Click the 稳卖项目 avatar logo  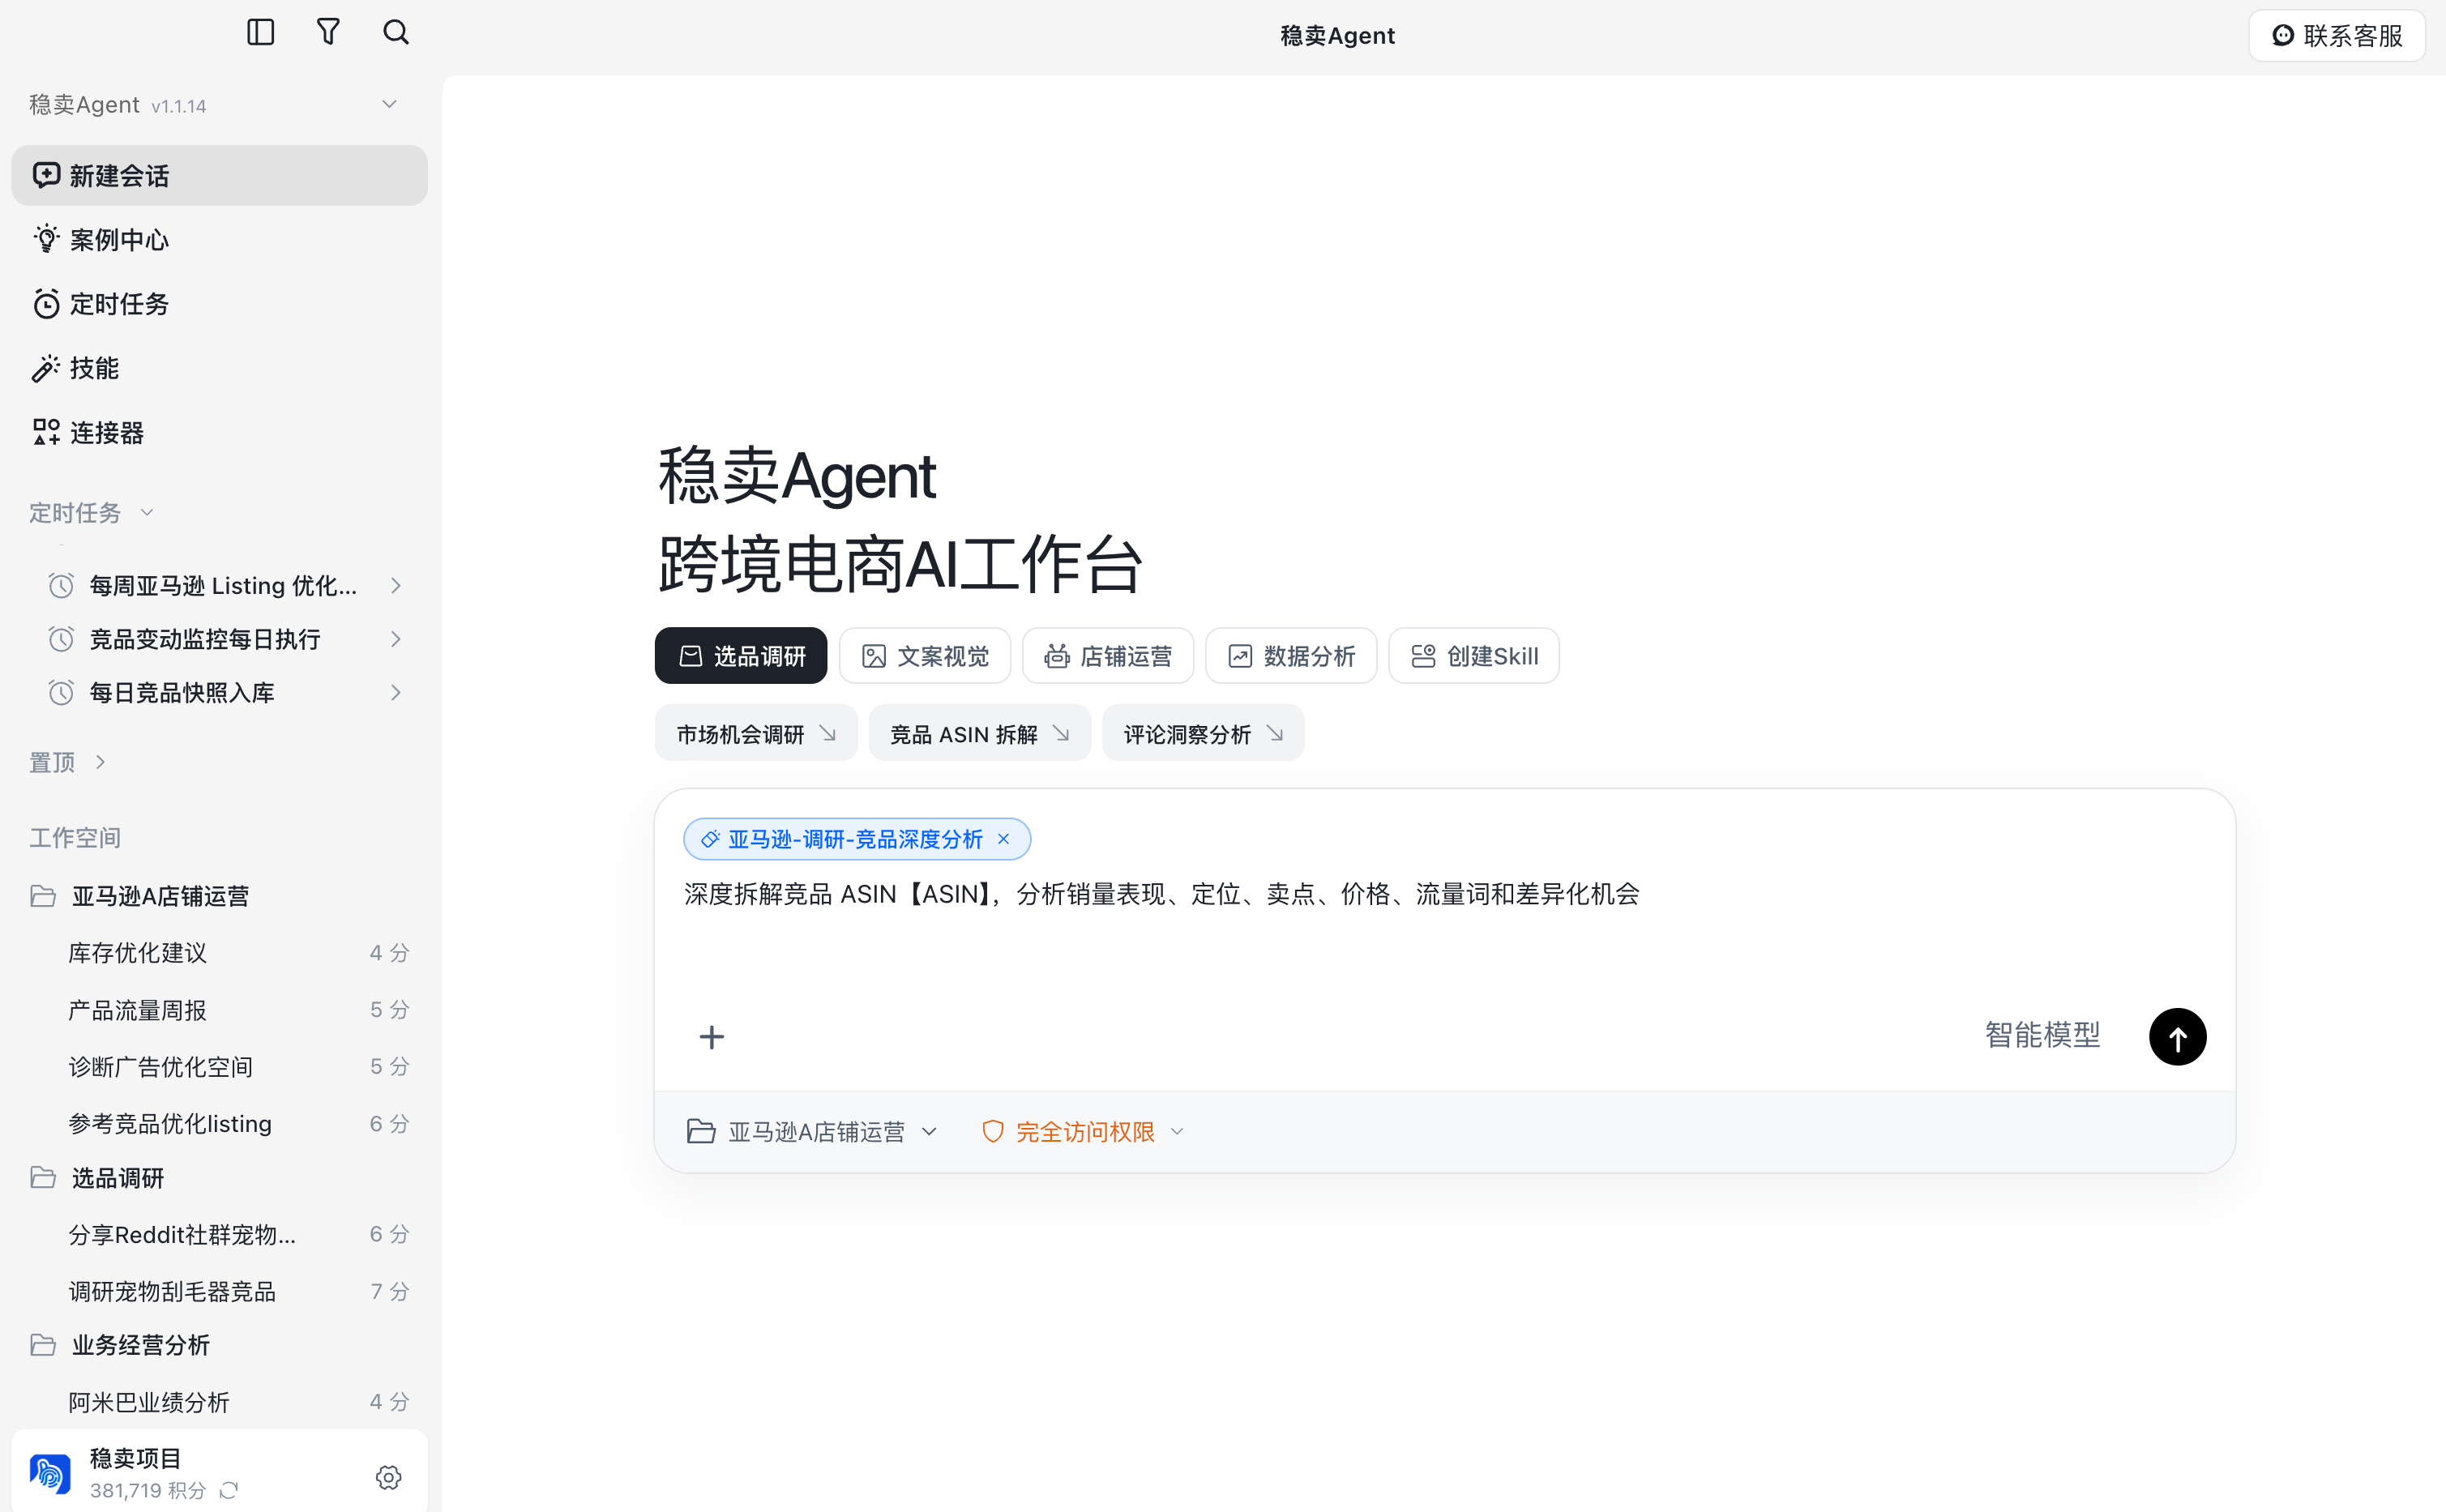click(x=50, y=1473)
